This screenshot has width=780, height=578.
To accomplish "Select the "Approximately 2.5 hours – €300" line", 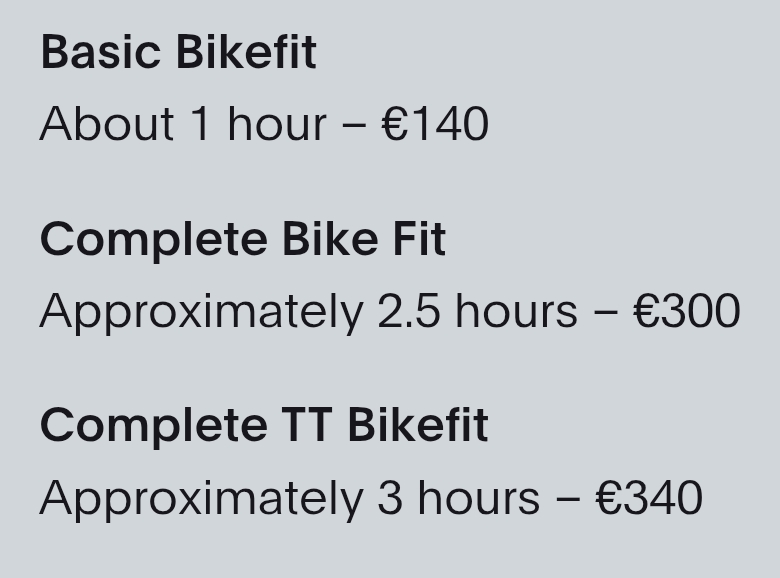I will [x=390, y=312].
